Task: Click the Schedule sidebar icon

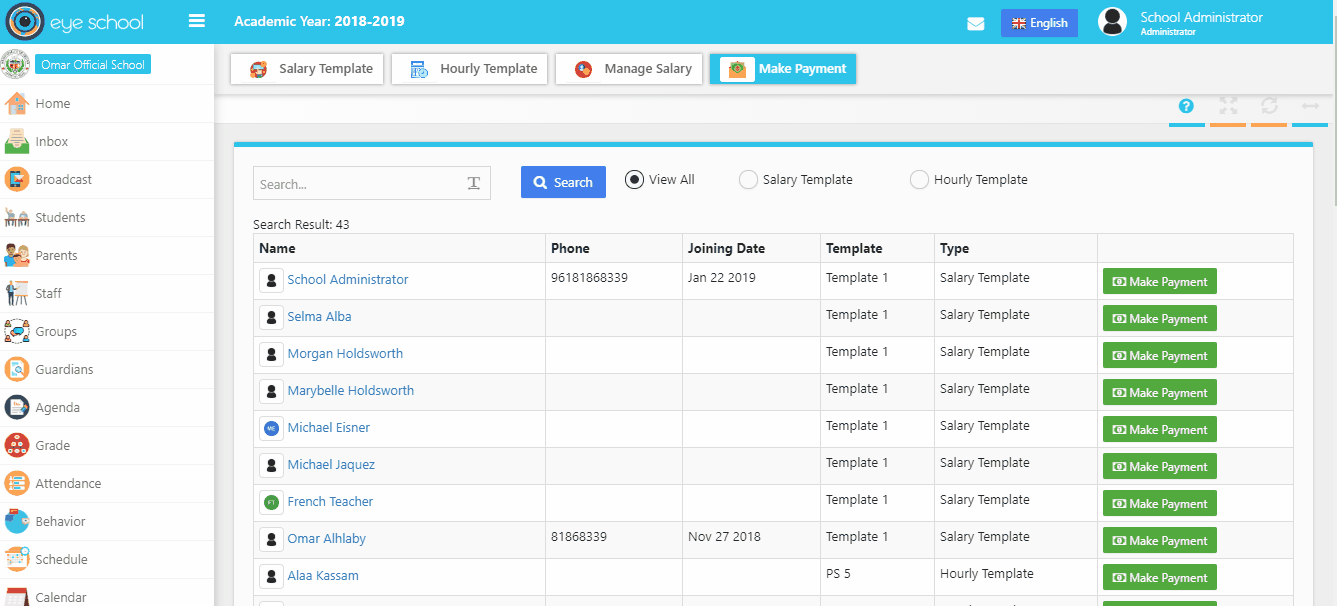Action: [x=16, y=559]
